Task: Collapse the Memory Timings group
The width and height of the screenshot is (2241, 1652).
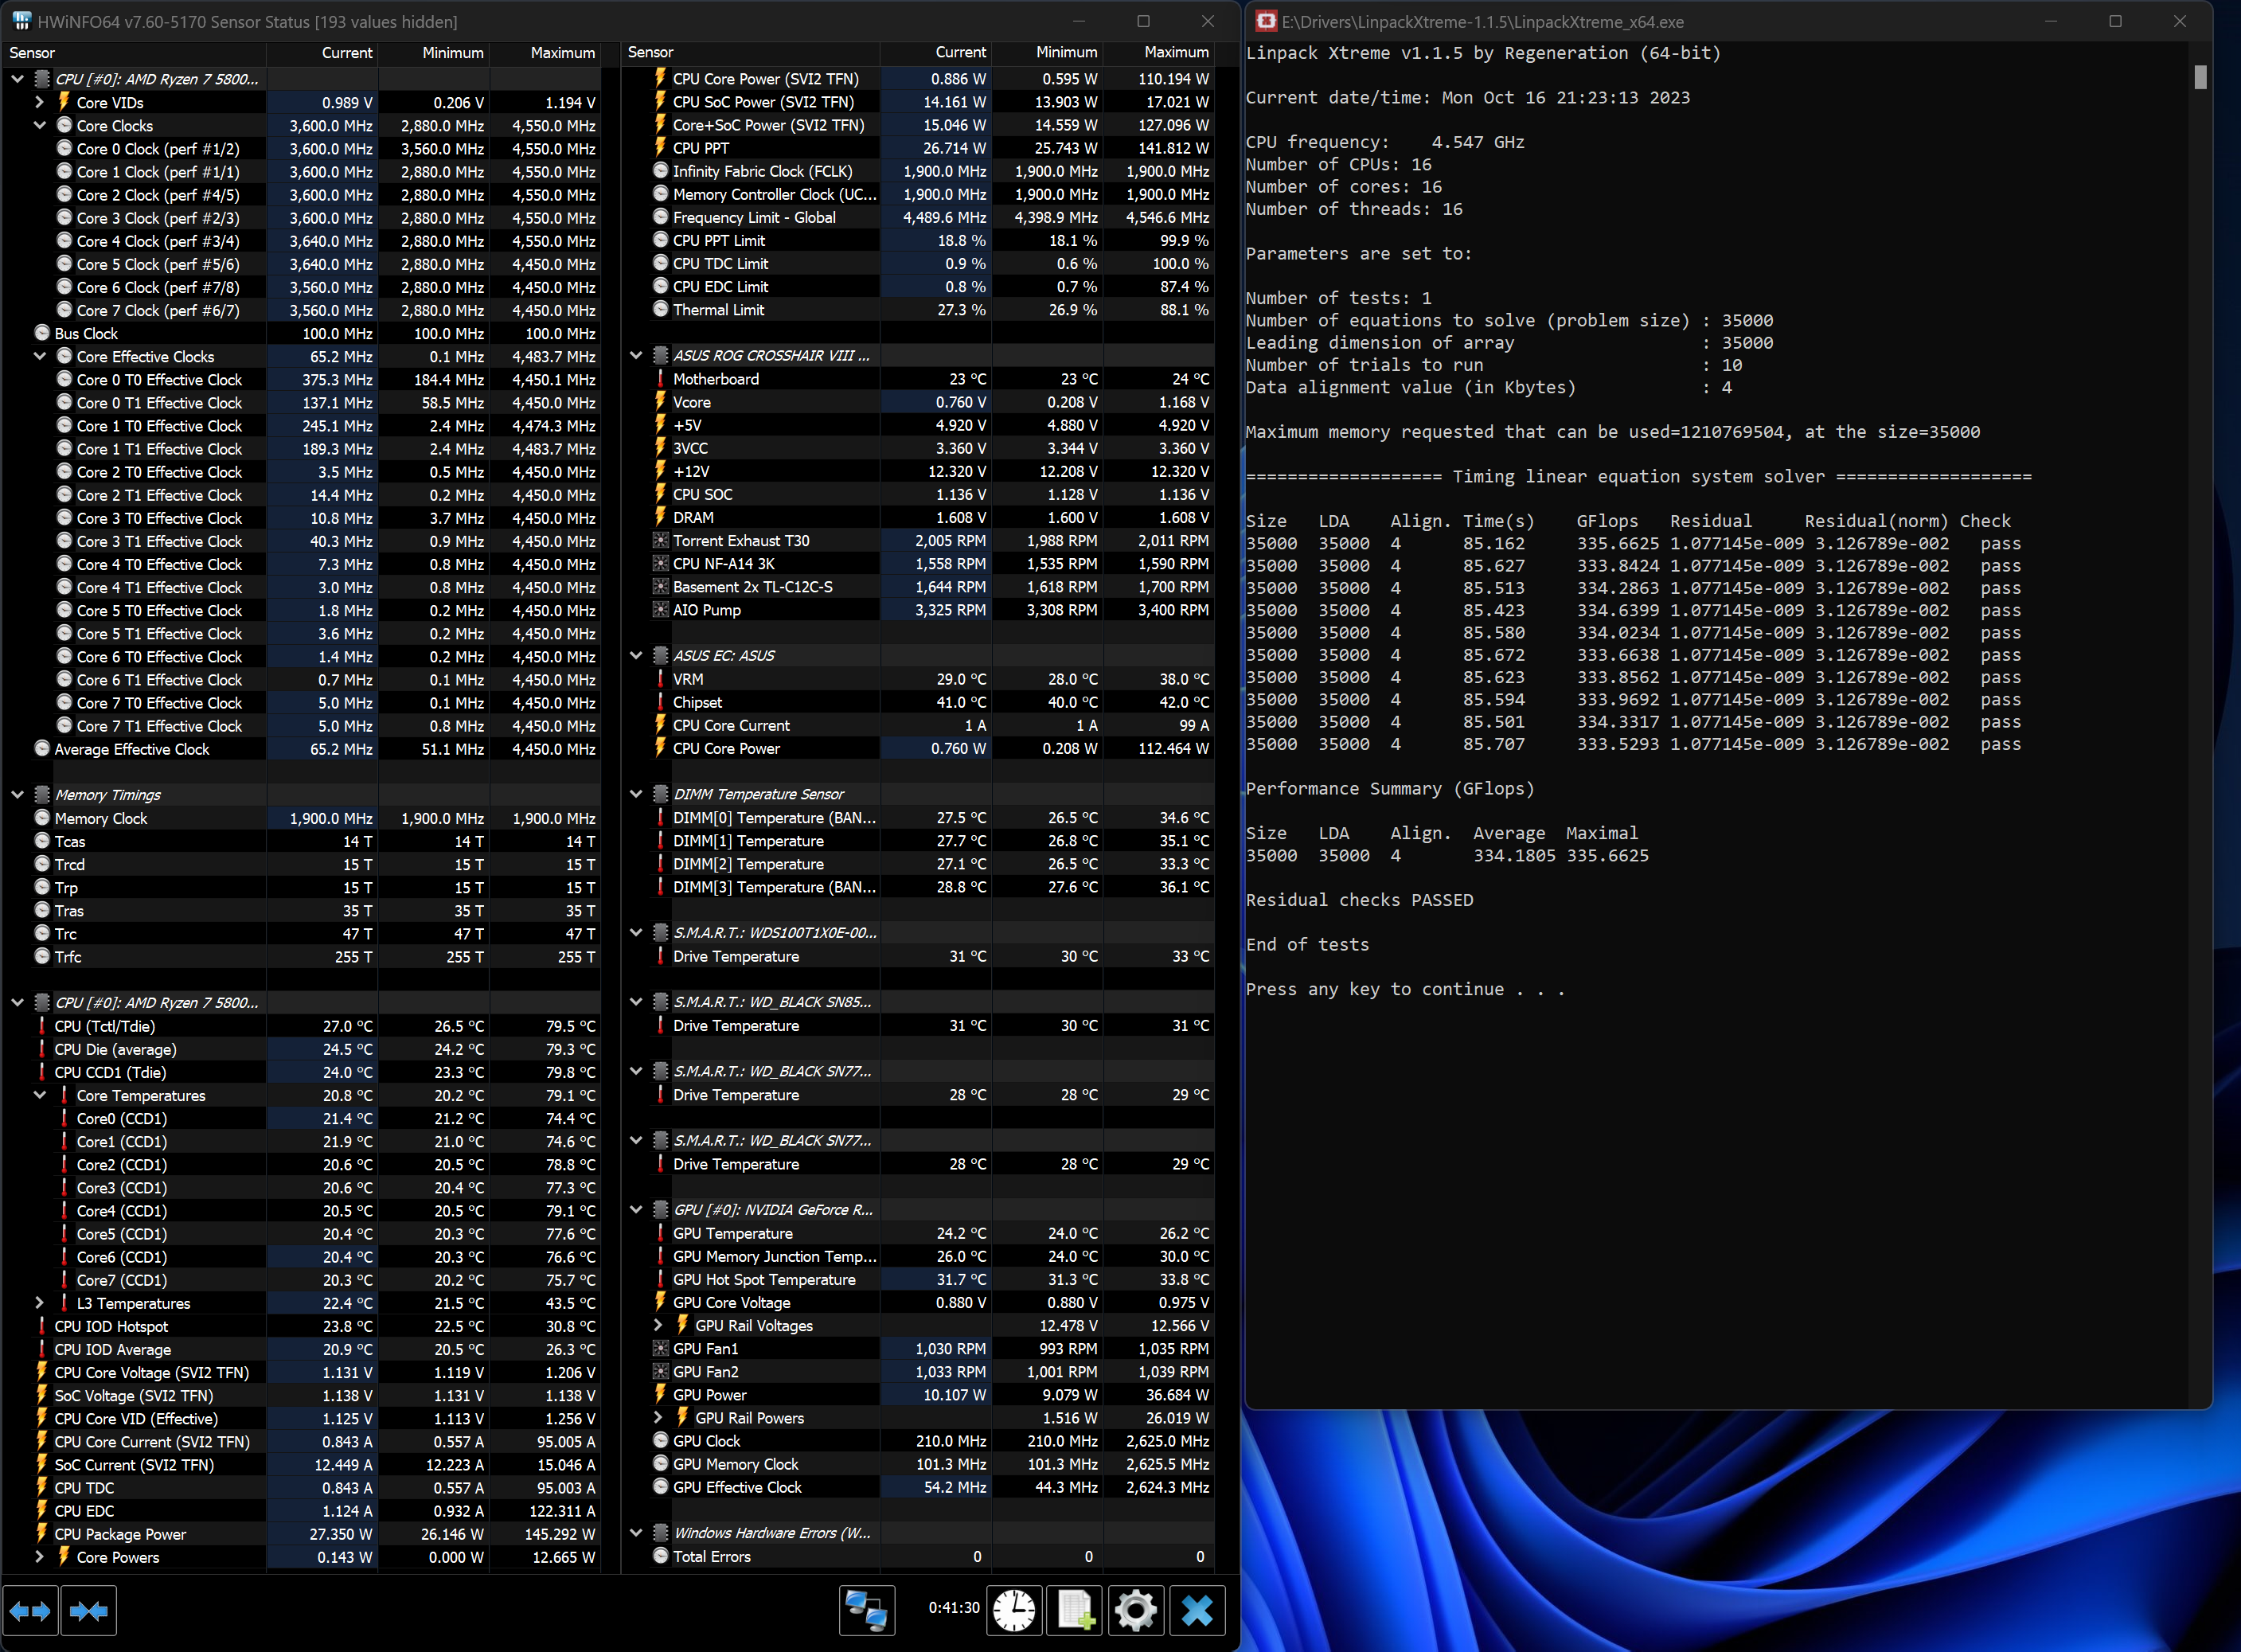Action: coord(17,795)
